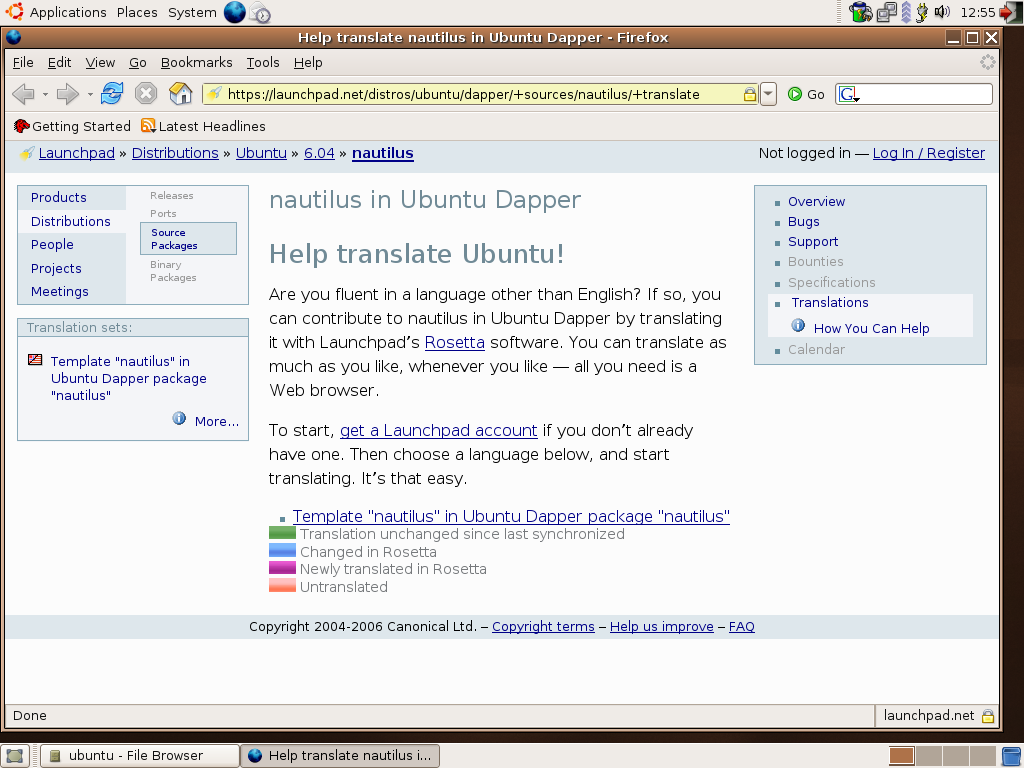Click the green unchanged translation swatch
1024x768 pixels.
pyautogui.click(x=282, y=534)
